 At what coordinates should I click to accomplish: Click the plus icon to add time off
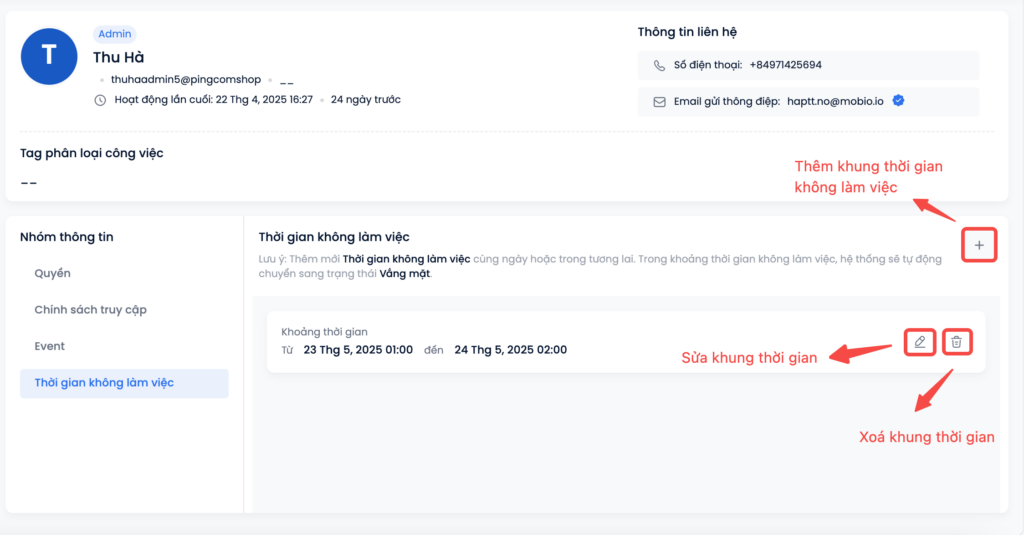[x=979, y=245]
